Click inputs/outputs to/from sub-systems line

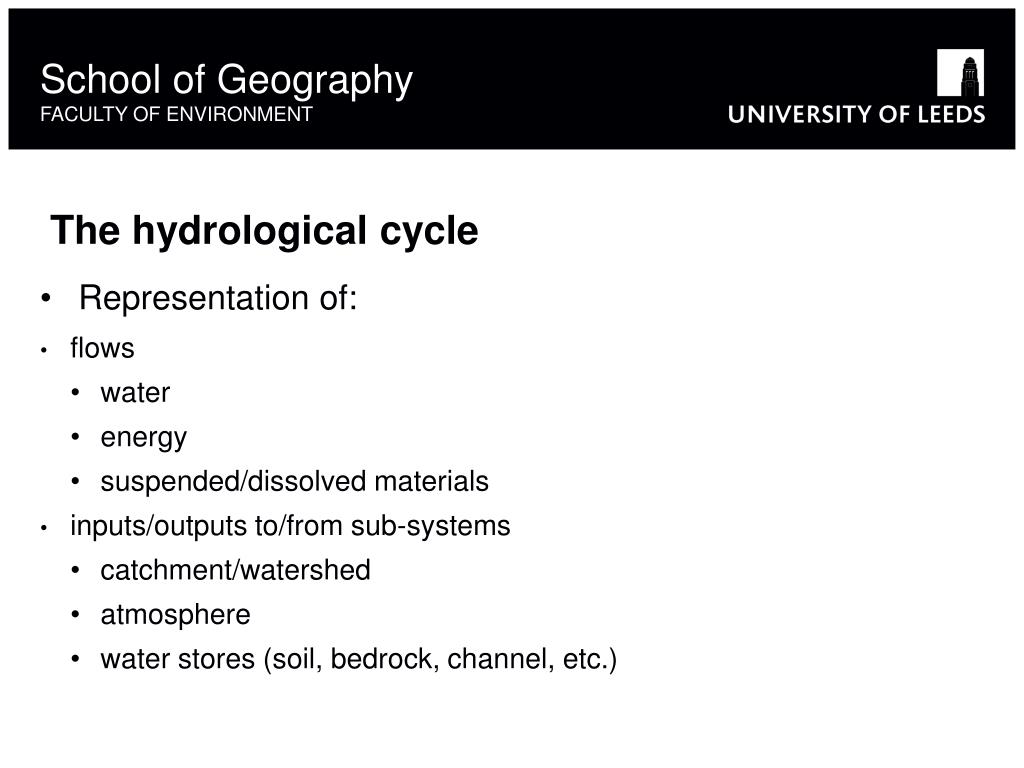[x=290, y=526]
